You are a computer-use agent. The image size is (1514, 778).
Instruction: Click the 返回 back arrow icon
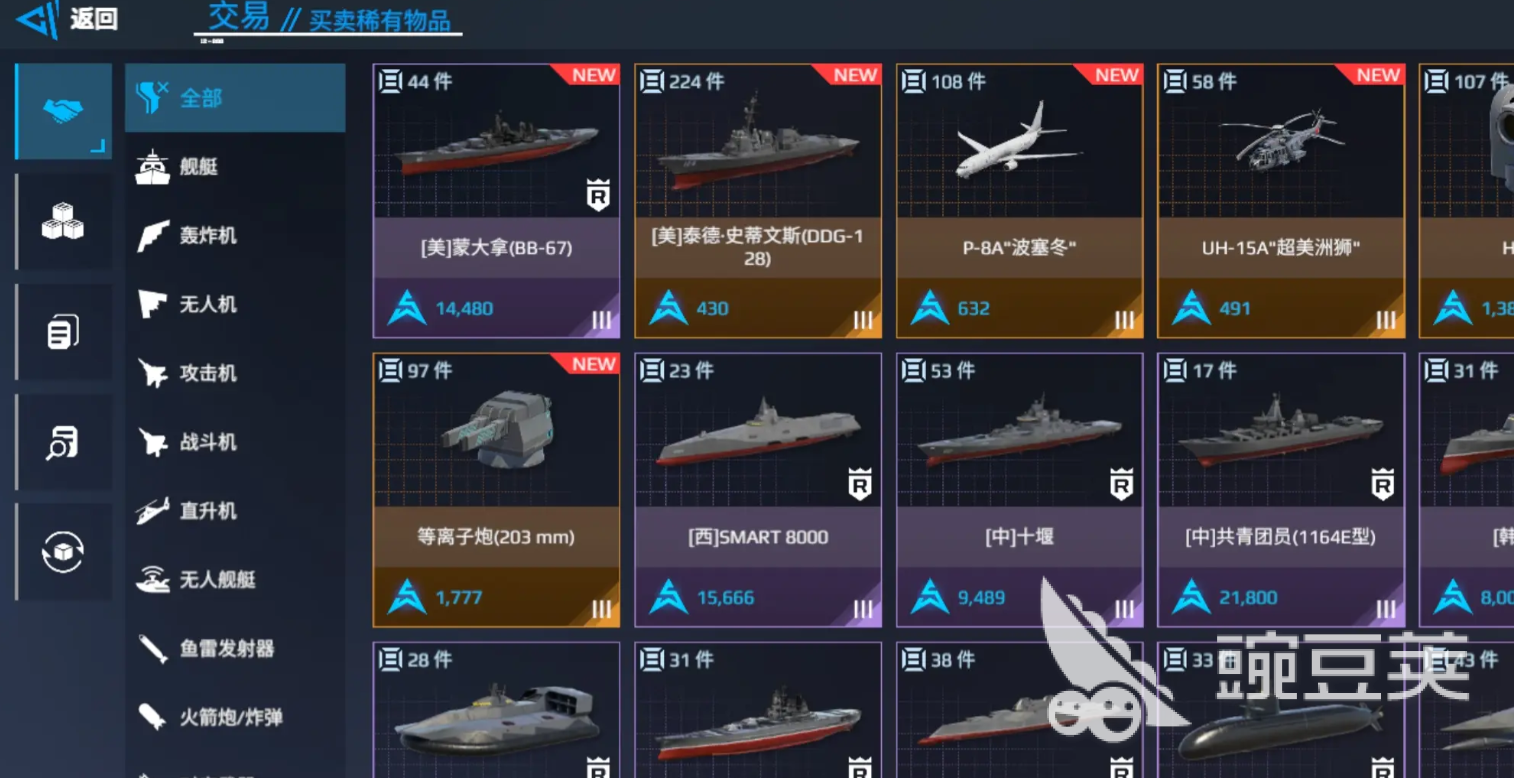click(x=37, y=20)
